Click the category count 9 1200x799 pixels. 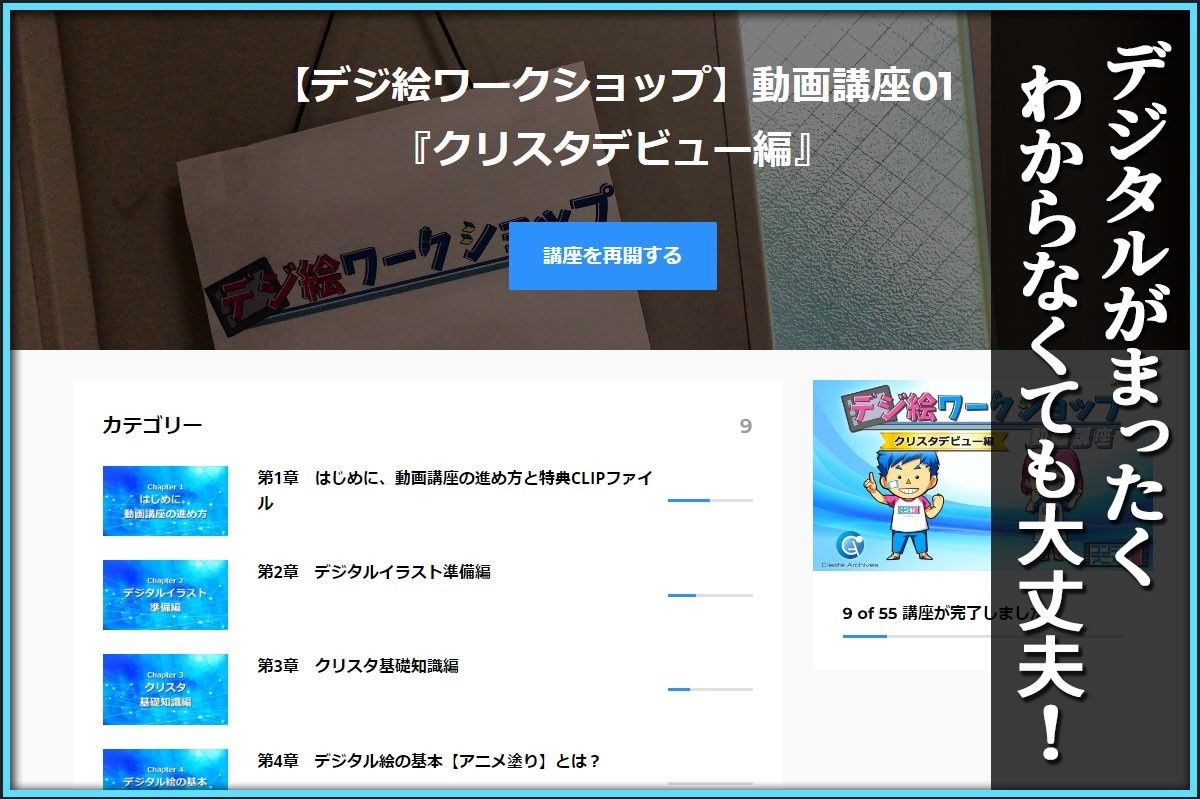[745, 427]
